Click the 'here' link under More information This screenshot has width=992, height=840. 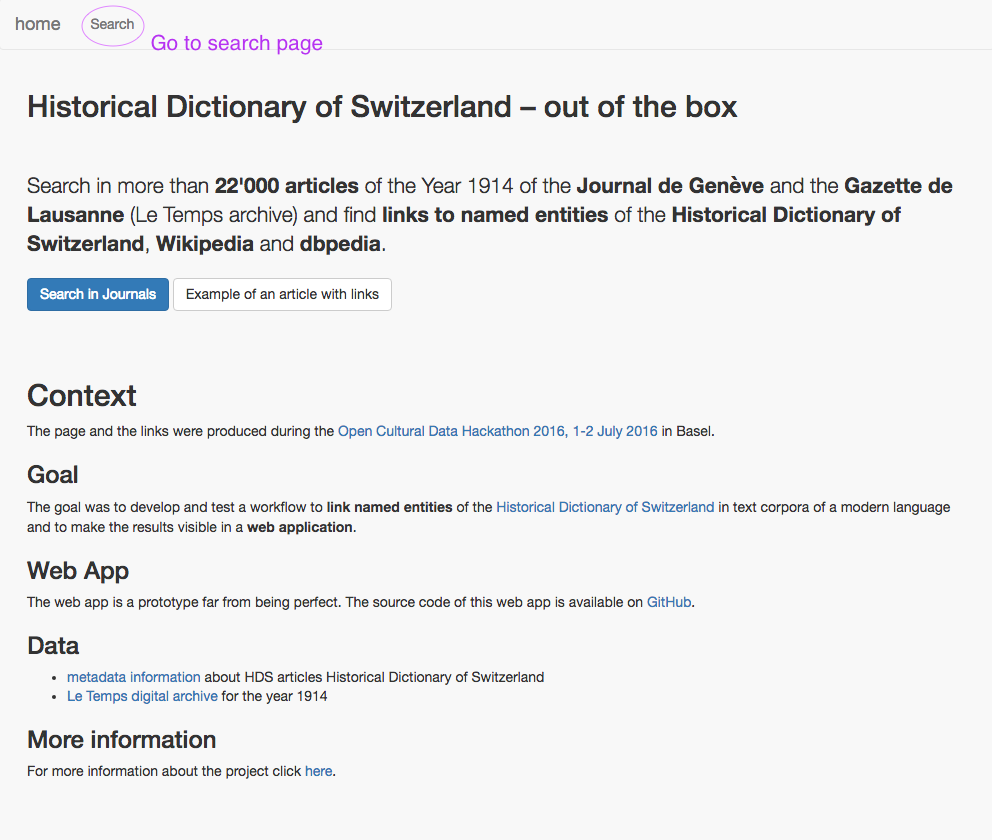click(x=318, y=771)
